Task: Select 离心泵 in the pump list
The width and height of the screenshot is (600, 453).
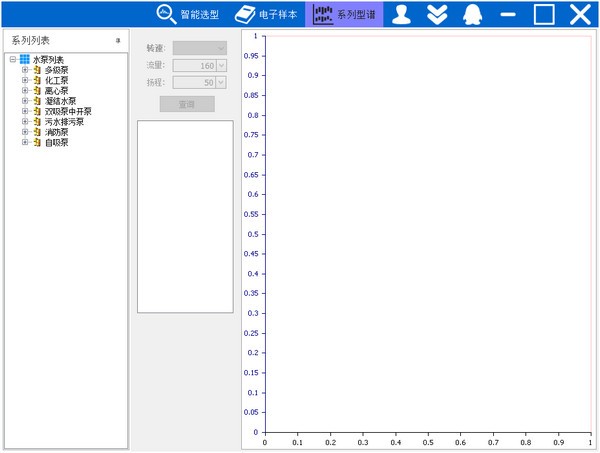Action: click(56, 91)
